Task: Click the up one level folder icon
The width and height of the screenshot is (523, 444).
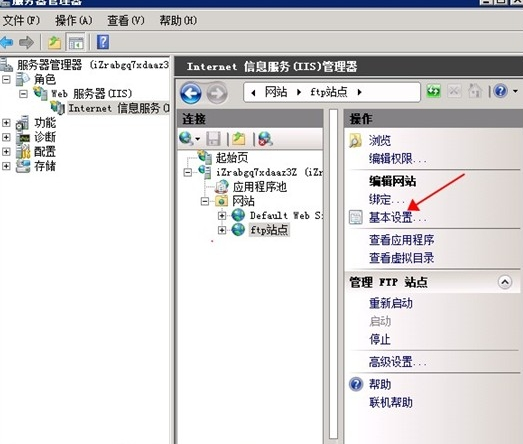Action: [54, 42]
